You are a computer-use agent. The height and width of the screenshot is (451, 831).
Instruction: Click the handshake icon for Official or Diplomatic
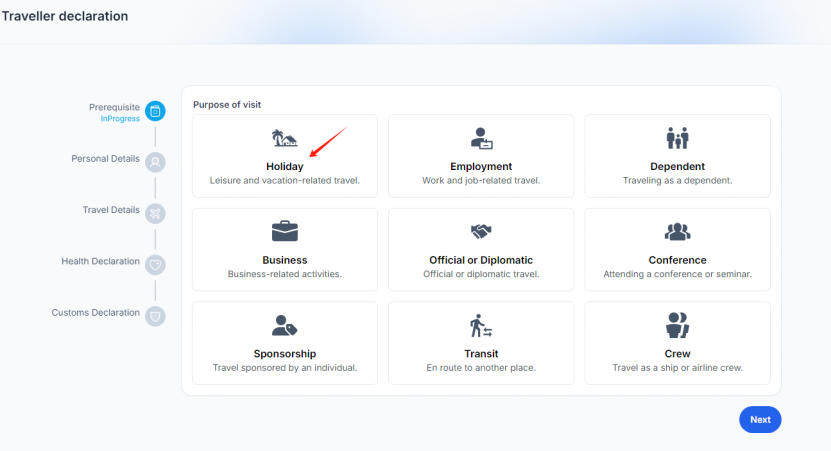point(481,232)
